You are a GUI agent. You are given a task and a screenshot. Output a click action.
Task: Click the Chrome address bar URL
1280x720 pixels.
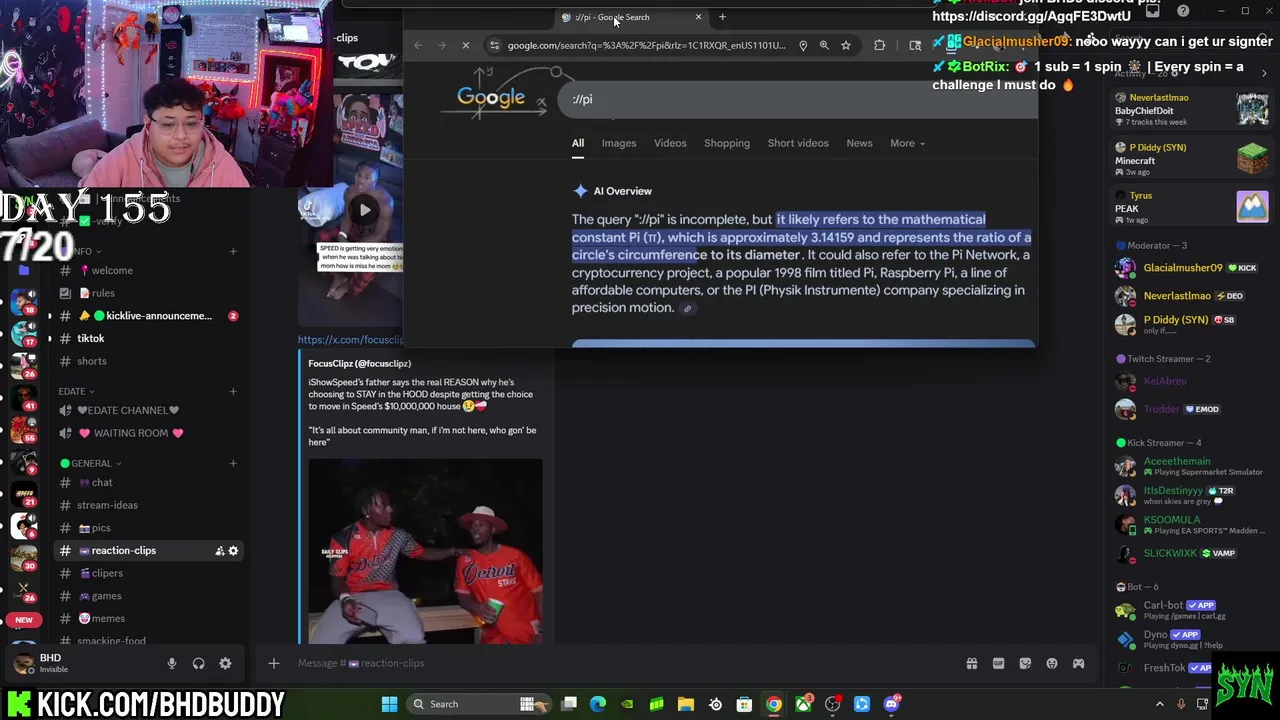(646, 45)
